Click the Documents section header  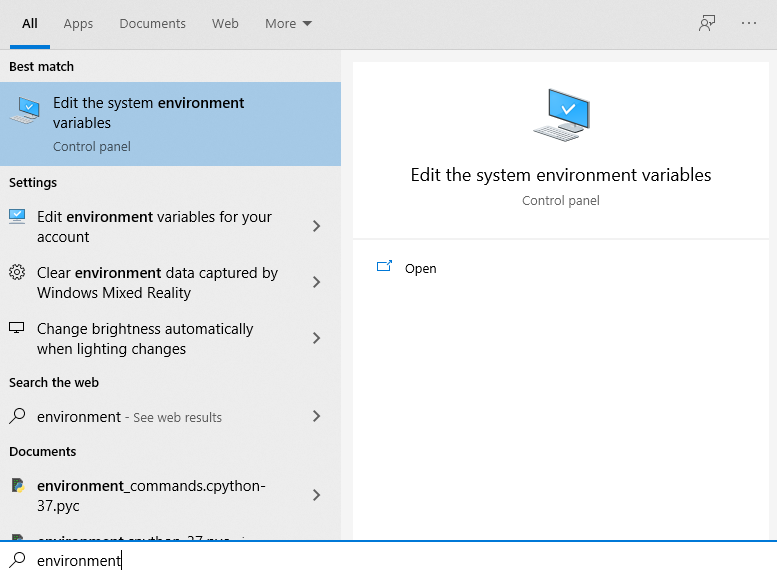43,452
